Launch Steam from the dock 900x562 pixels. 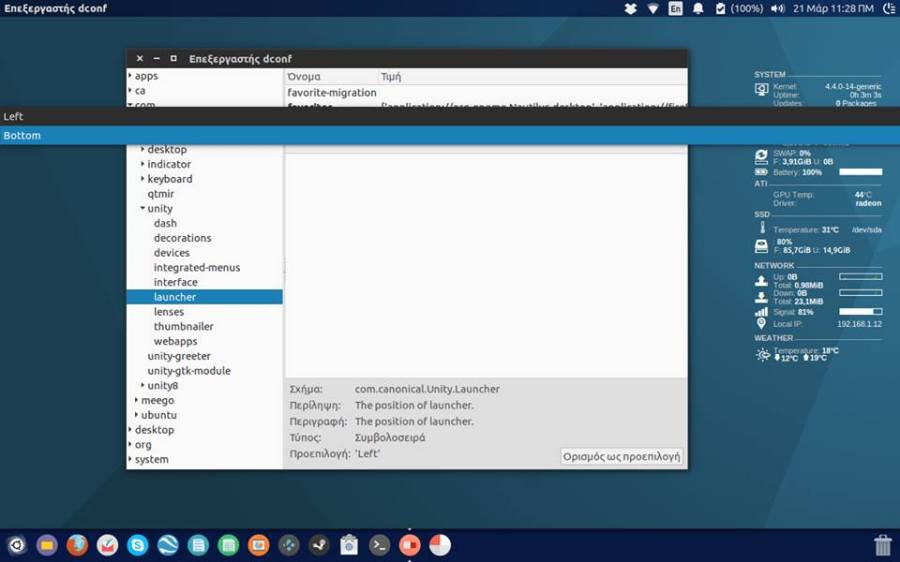click(x=319, y=545)
